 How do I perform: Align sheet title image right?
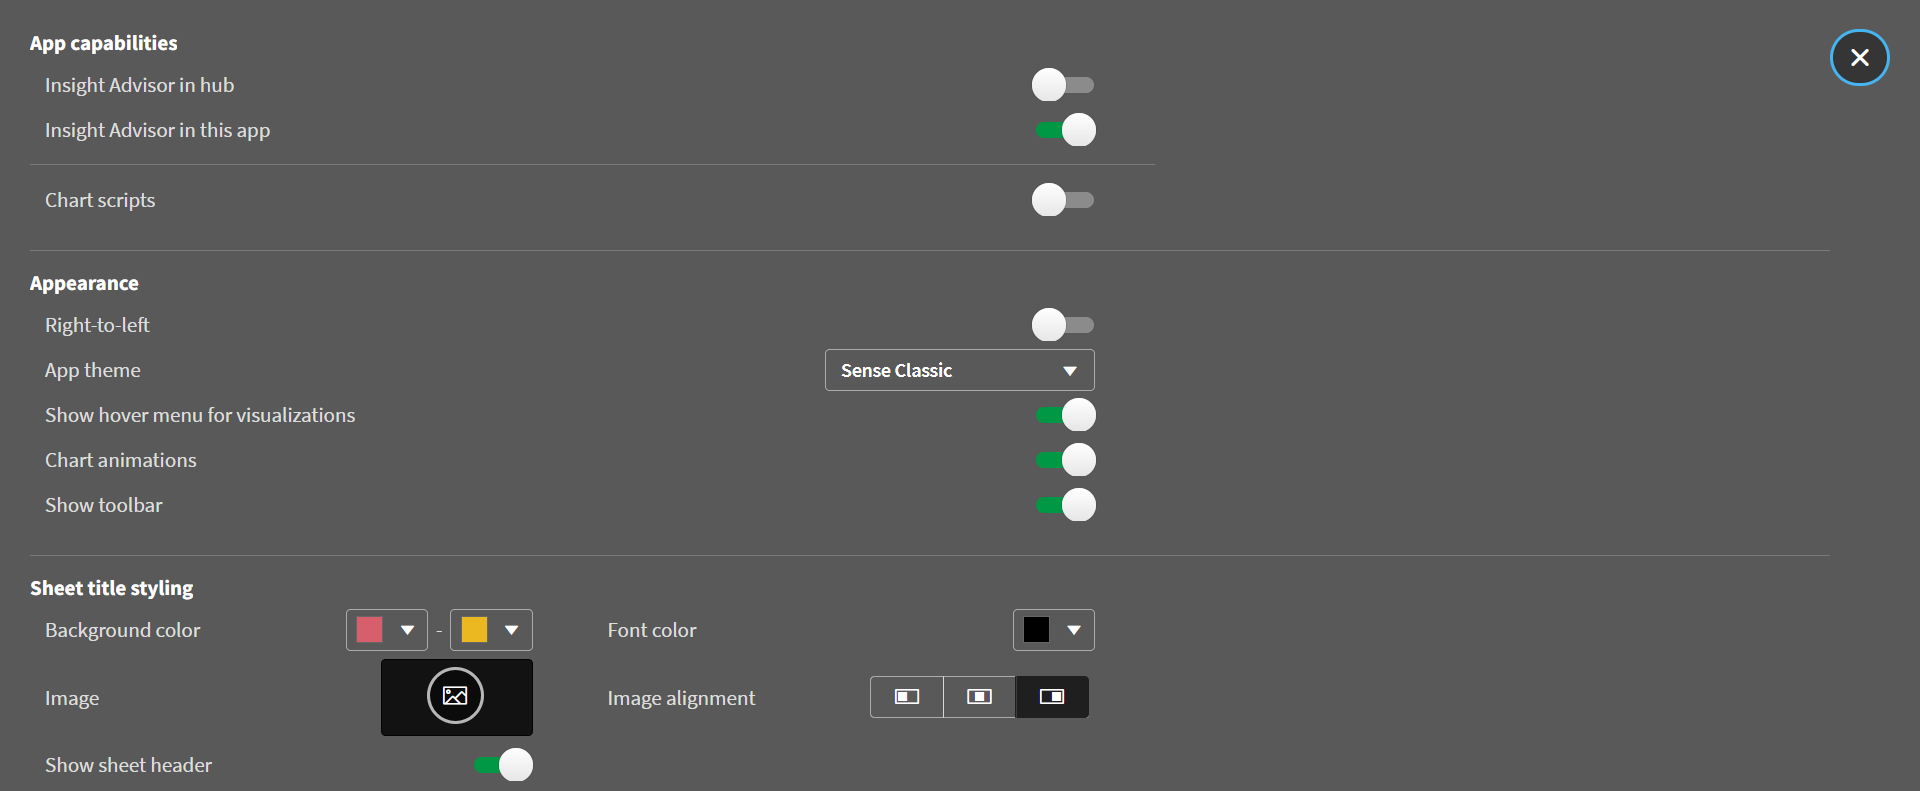coord(1052,697)
